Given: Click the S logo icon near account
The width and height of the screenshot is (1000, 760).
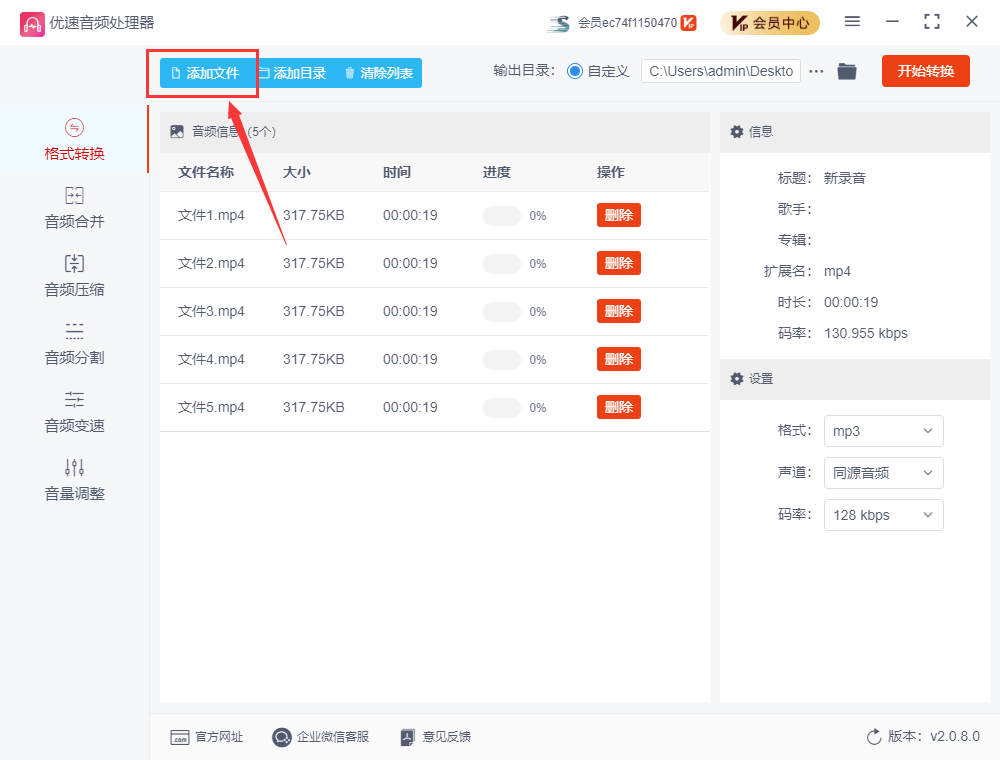Looking at the screenshot, I should coord(559,24).
